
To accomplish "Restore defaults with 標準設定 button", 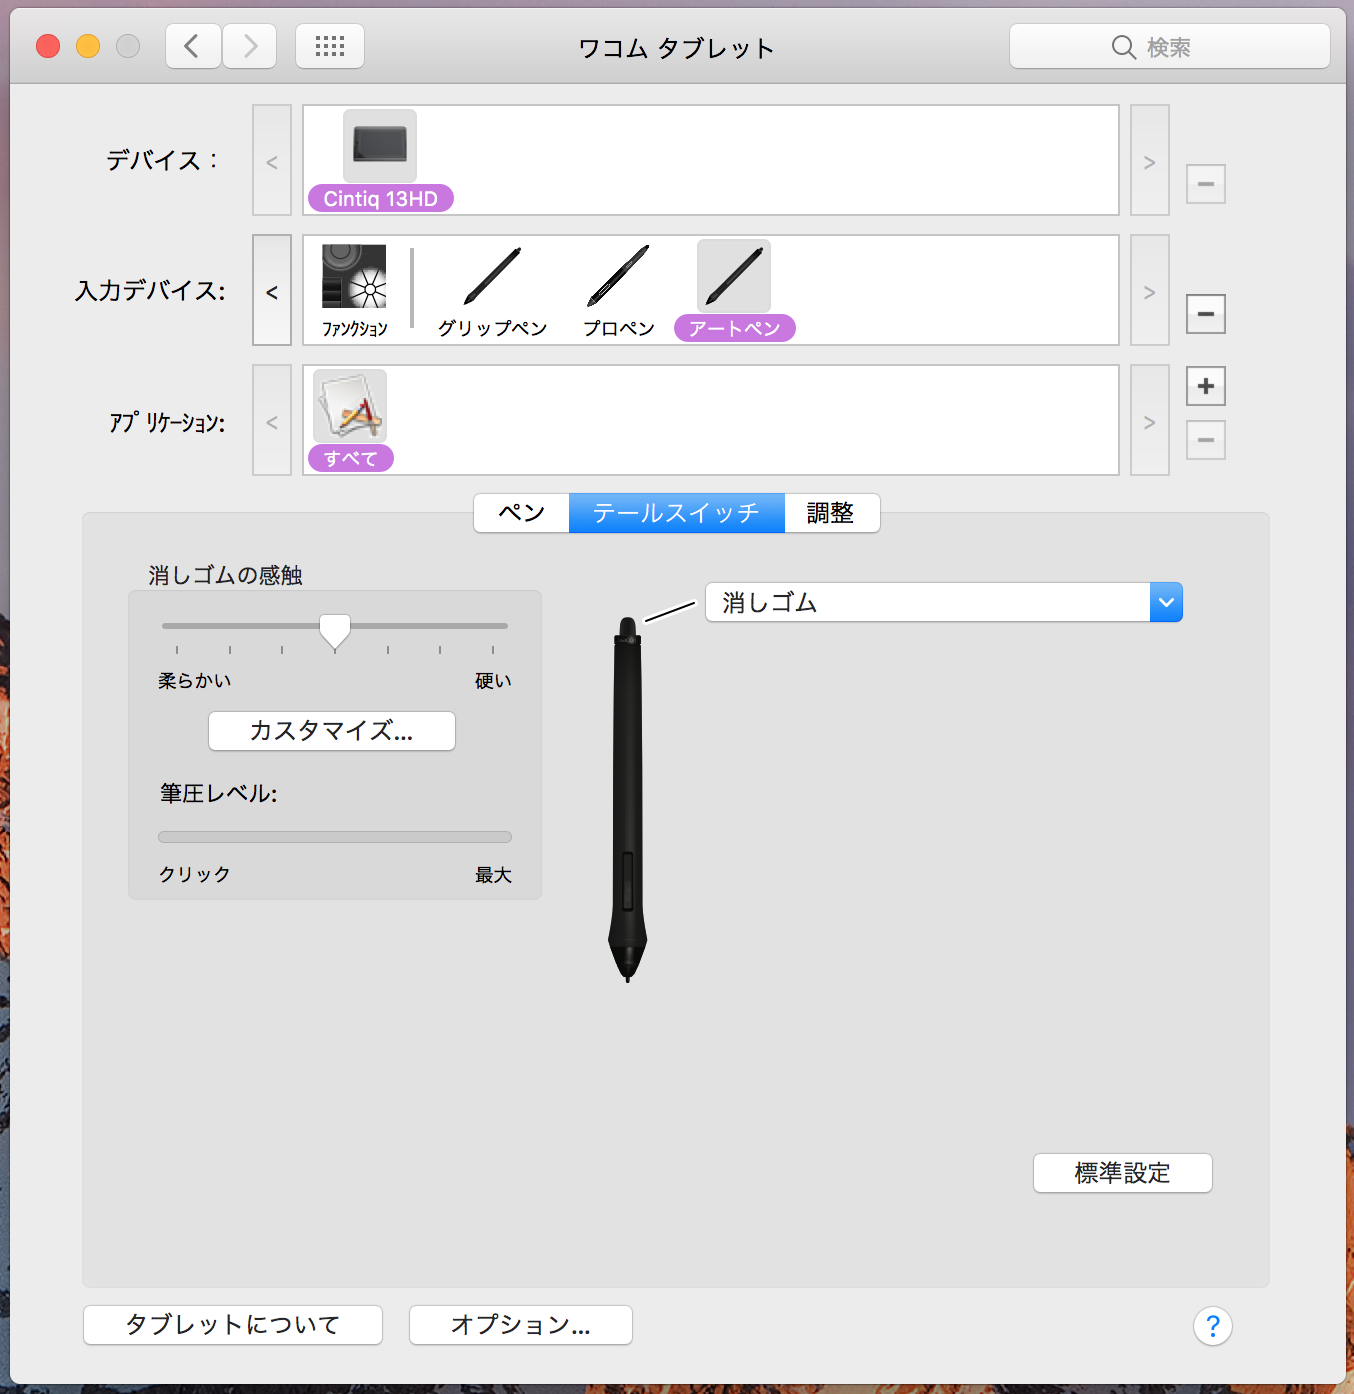I will (1123, 1173).
